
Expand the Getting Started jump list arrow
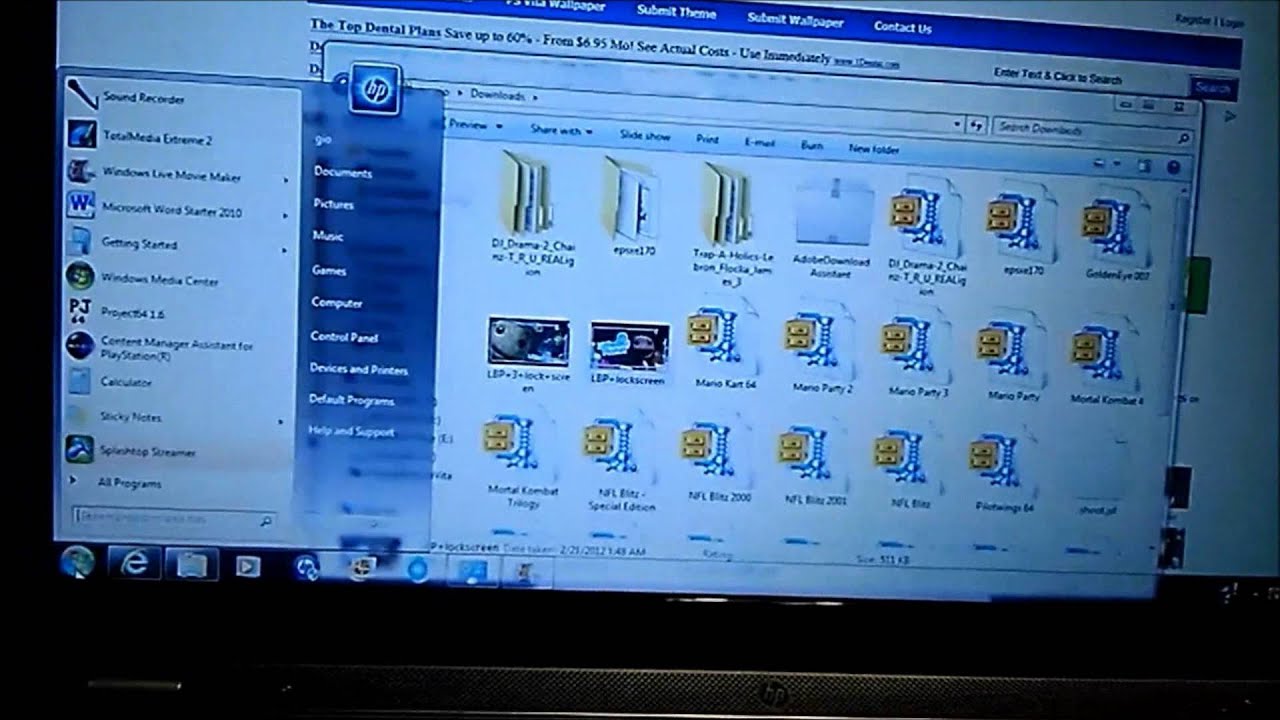coord(283,250)
